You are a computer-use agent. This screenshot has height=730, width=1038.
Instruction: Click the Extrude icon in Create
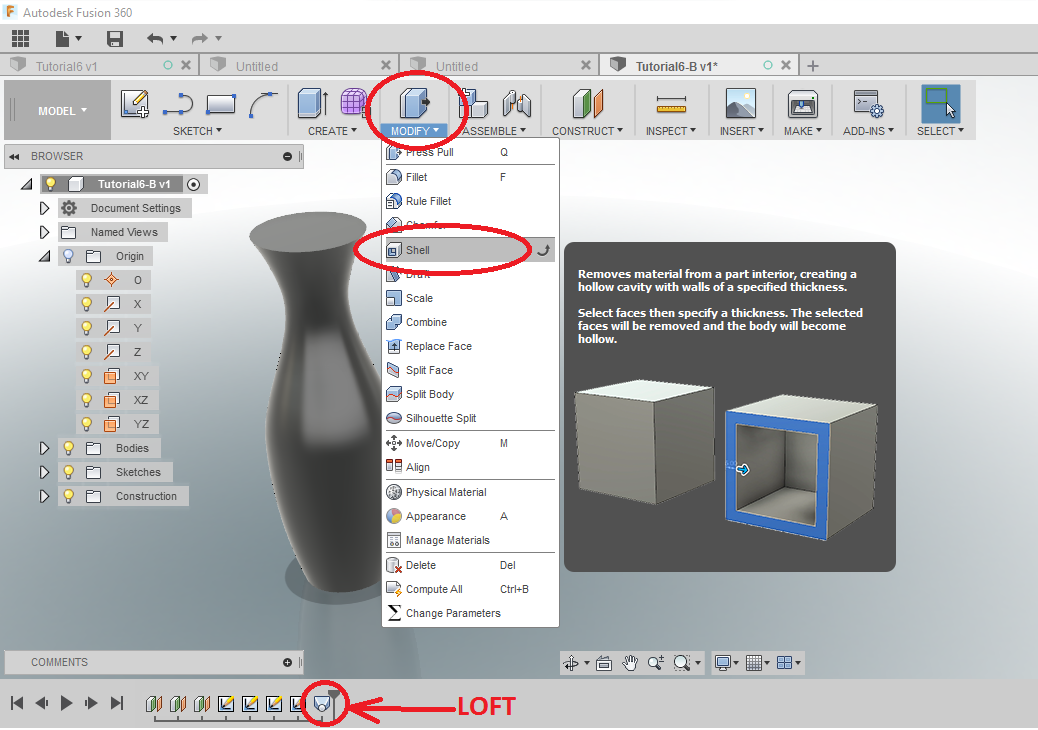click(312, 103)
